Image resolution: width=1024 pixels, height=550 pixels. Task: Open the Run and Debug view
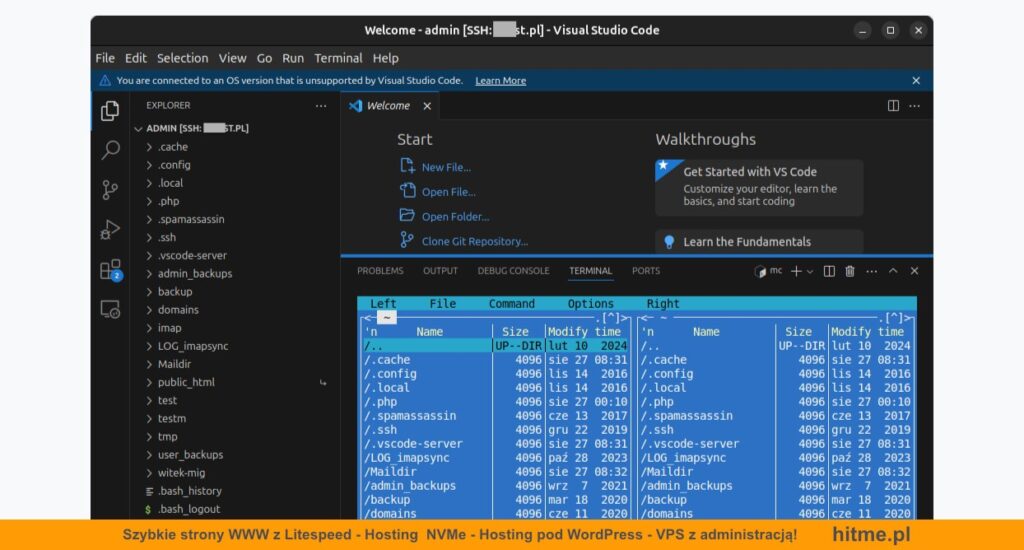[x=110, y=230]
